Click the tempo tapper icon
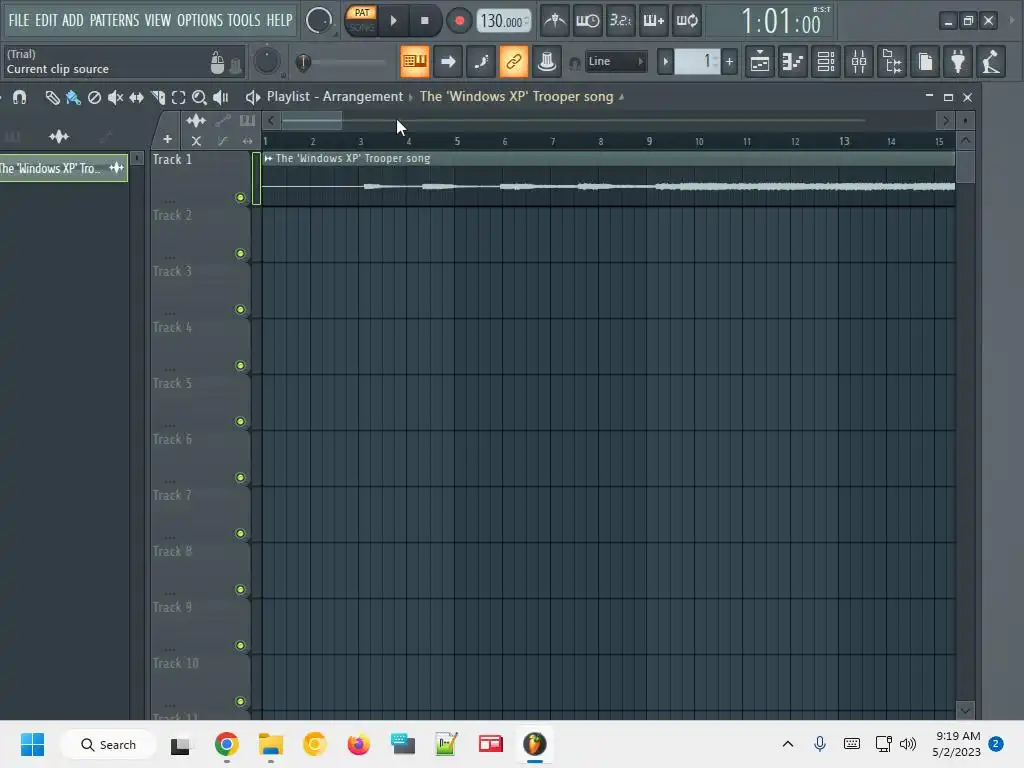The height and width of the screenshot is (768, 1024). pyautogui.click(x=991, y=62)
